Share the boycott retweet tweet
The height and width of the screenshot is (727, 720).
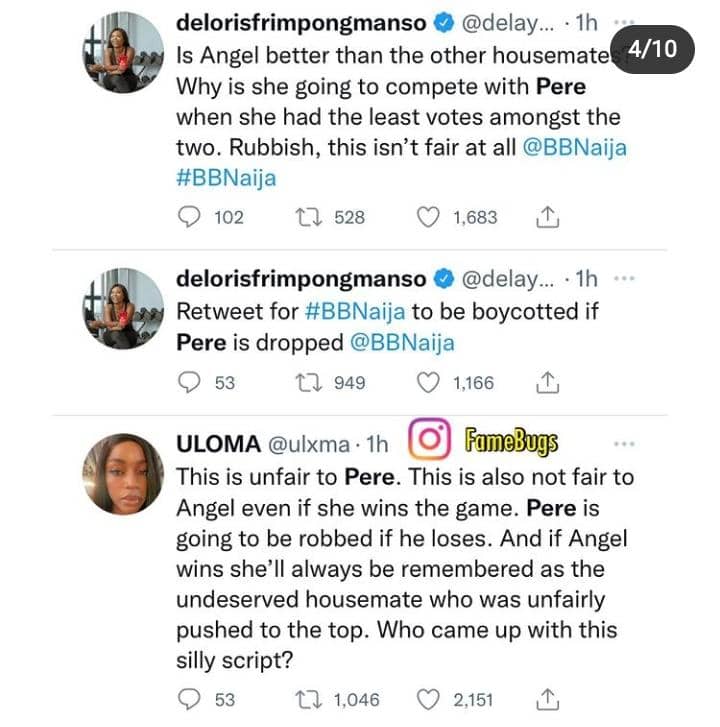[546, 382]
